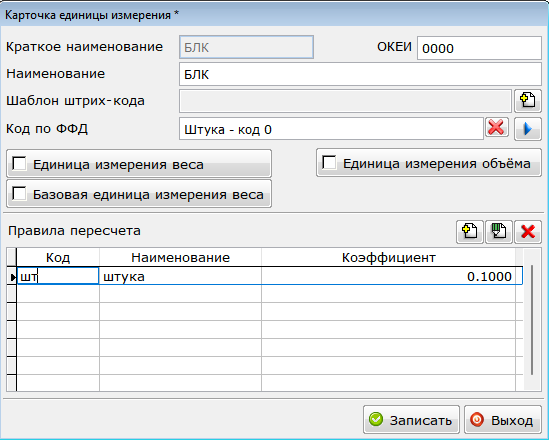Clear the Код по ФФД value
Image resolution: width=549 pixels, height=440 pixels.
point(496,128)
